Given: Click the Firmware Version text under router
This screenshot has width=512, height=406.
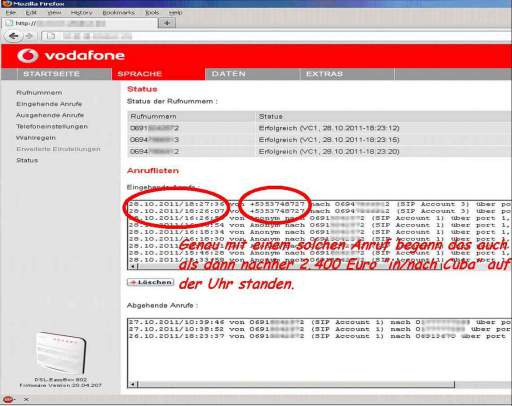Looking at the screenshot, I should [x=60, y=385].
